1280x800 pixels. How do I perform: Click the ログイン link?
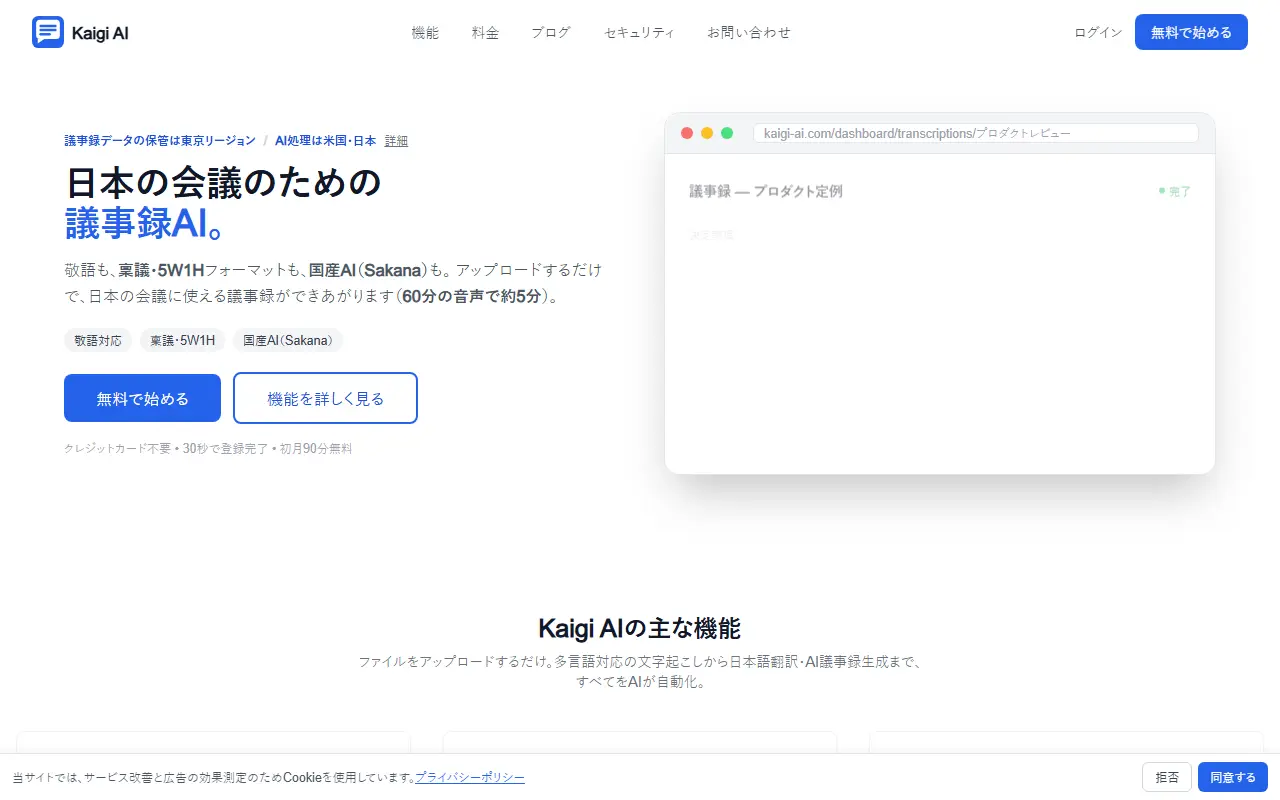coord(1098,32)
